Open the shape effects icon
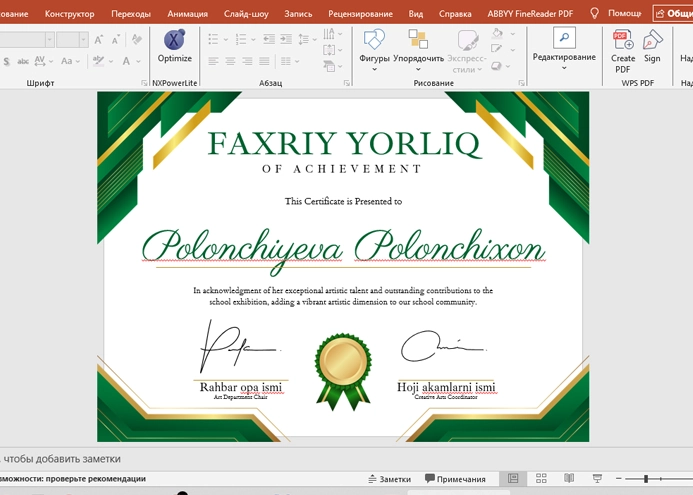 497,66
